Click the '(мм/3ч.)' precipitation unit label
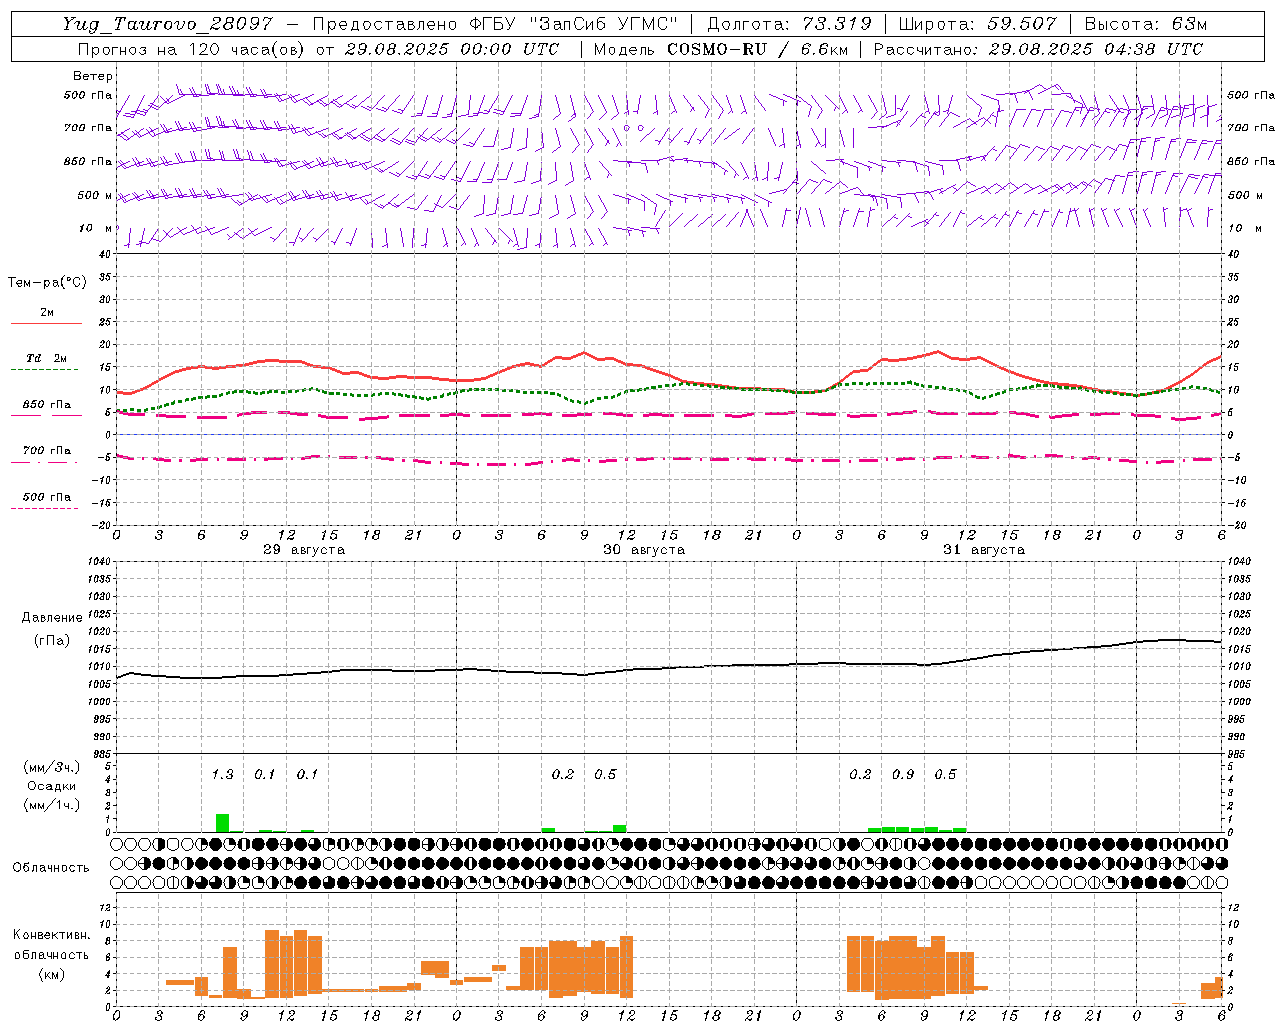Viewport: 1280px width, 1024px height. click(52, 767)
